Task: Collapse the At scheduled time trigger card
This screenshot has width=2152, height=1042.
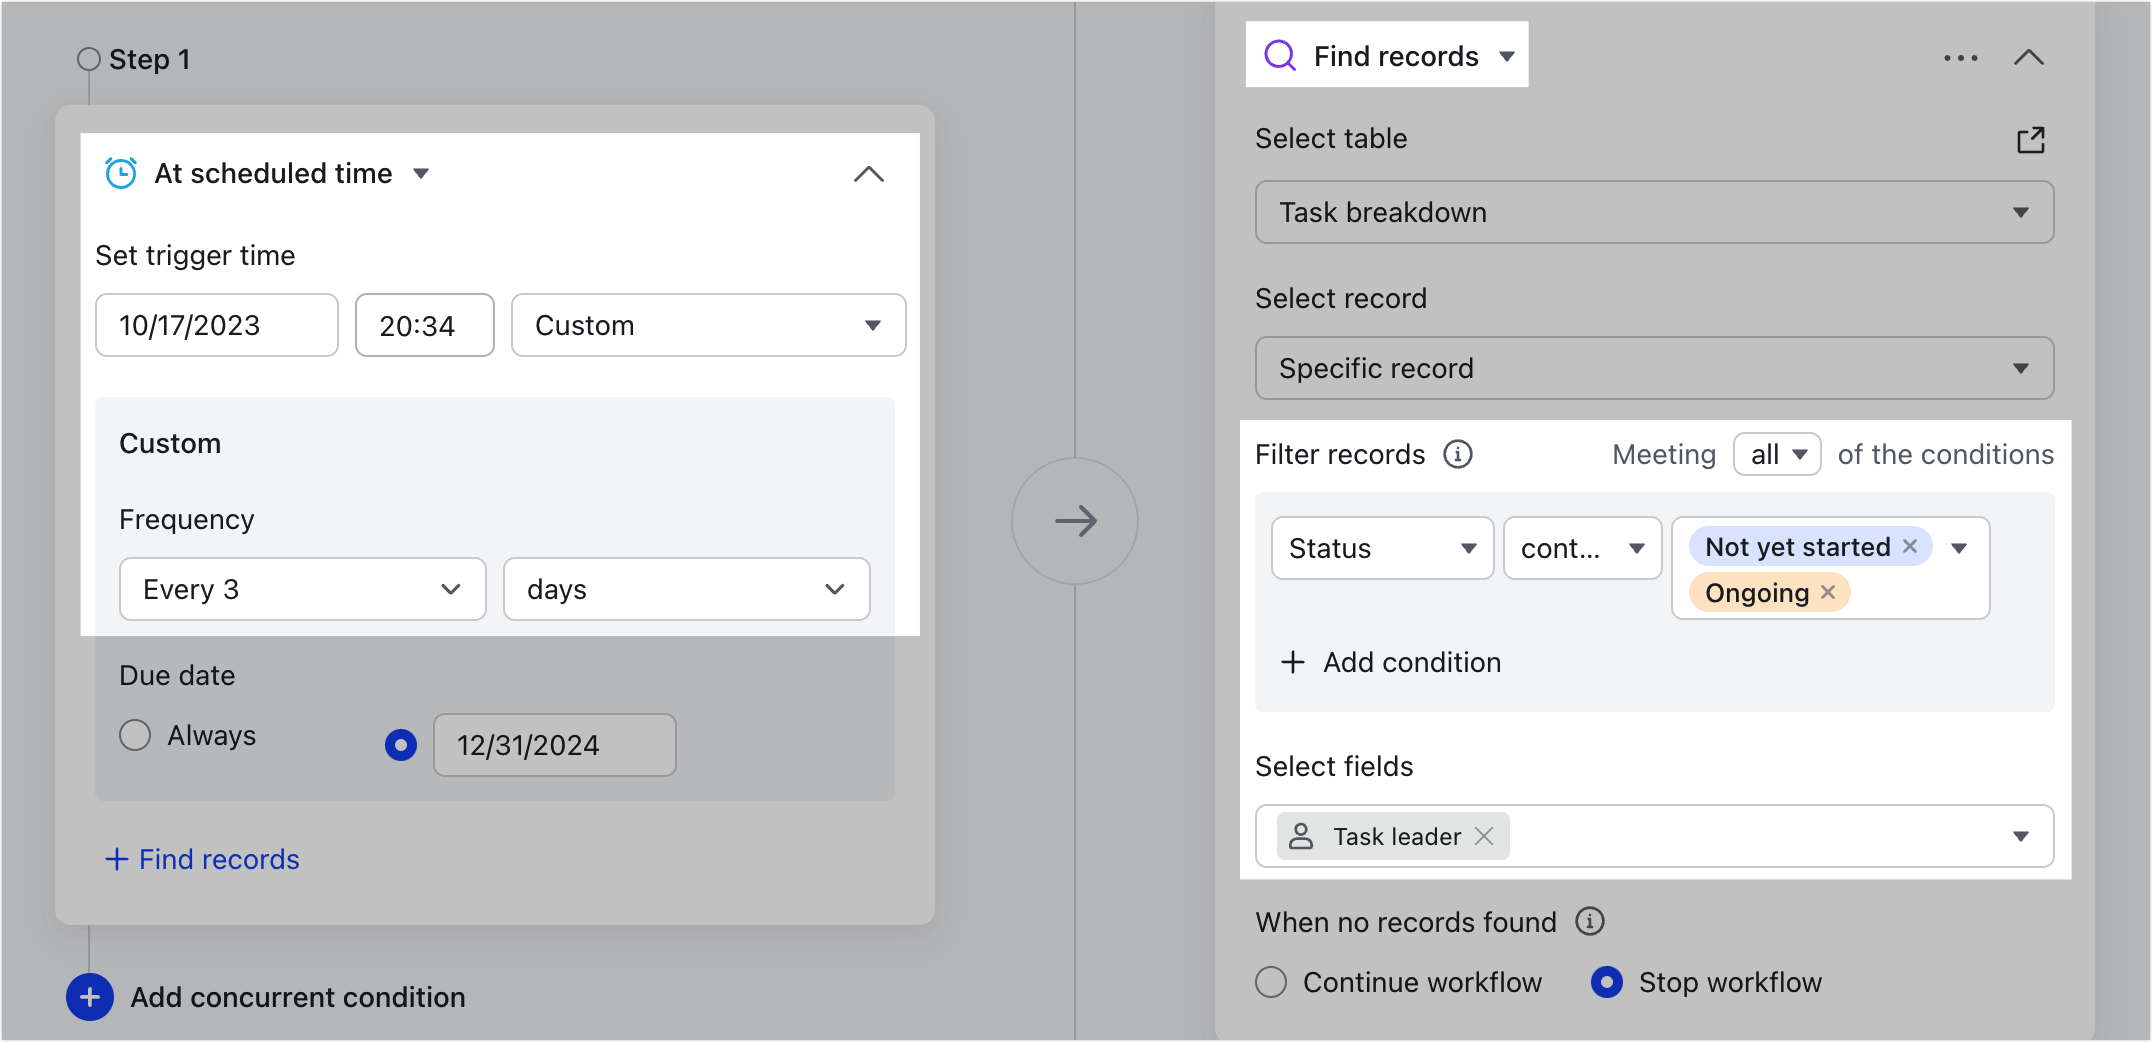Action: pos(868,174)
